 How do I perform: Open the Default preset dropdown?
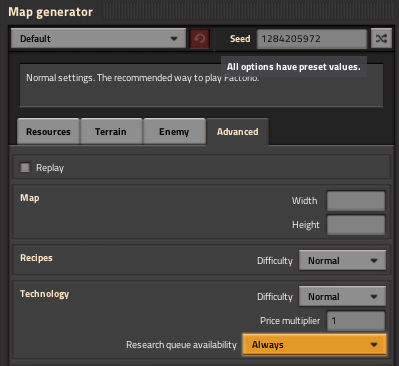[x=98, y=39]
